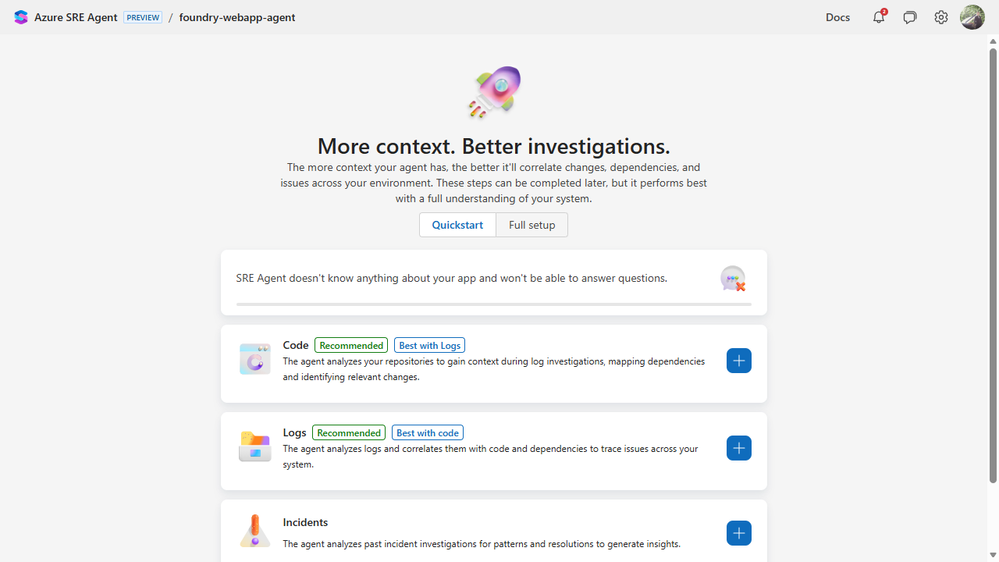Screen dimensions: 999x562
Task: Open the notifications bell
Action: click(x=879, y=17)
